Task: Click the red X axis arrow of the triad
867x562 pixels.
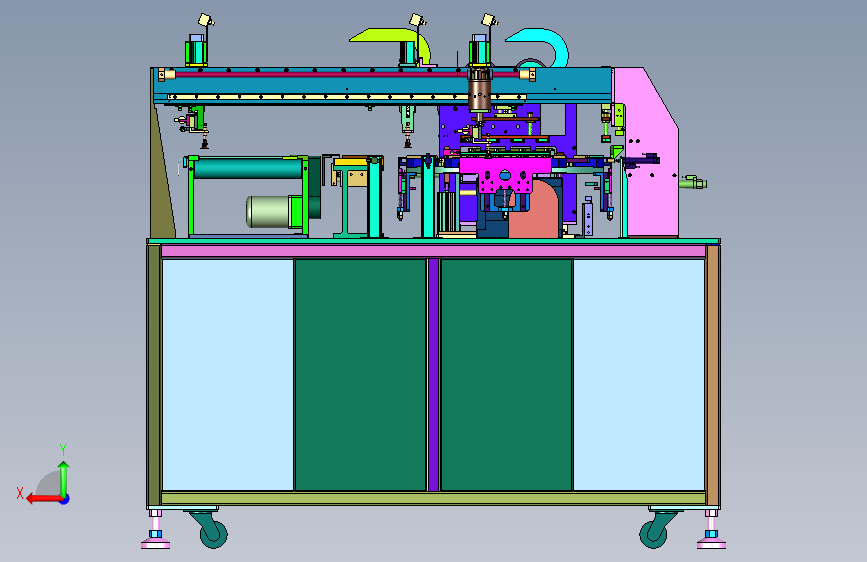Action: click(x=44, y=499)
